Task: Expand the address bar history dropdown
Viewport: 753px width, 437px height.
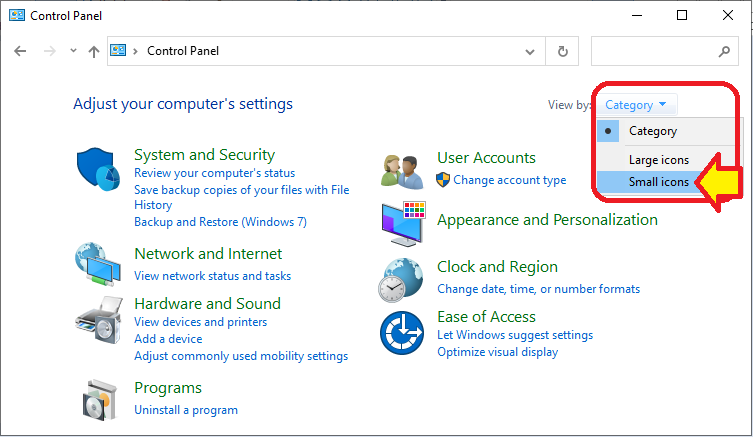Action: (x=530, y=51)
